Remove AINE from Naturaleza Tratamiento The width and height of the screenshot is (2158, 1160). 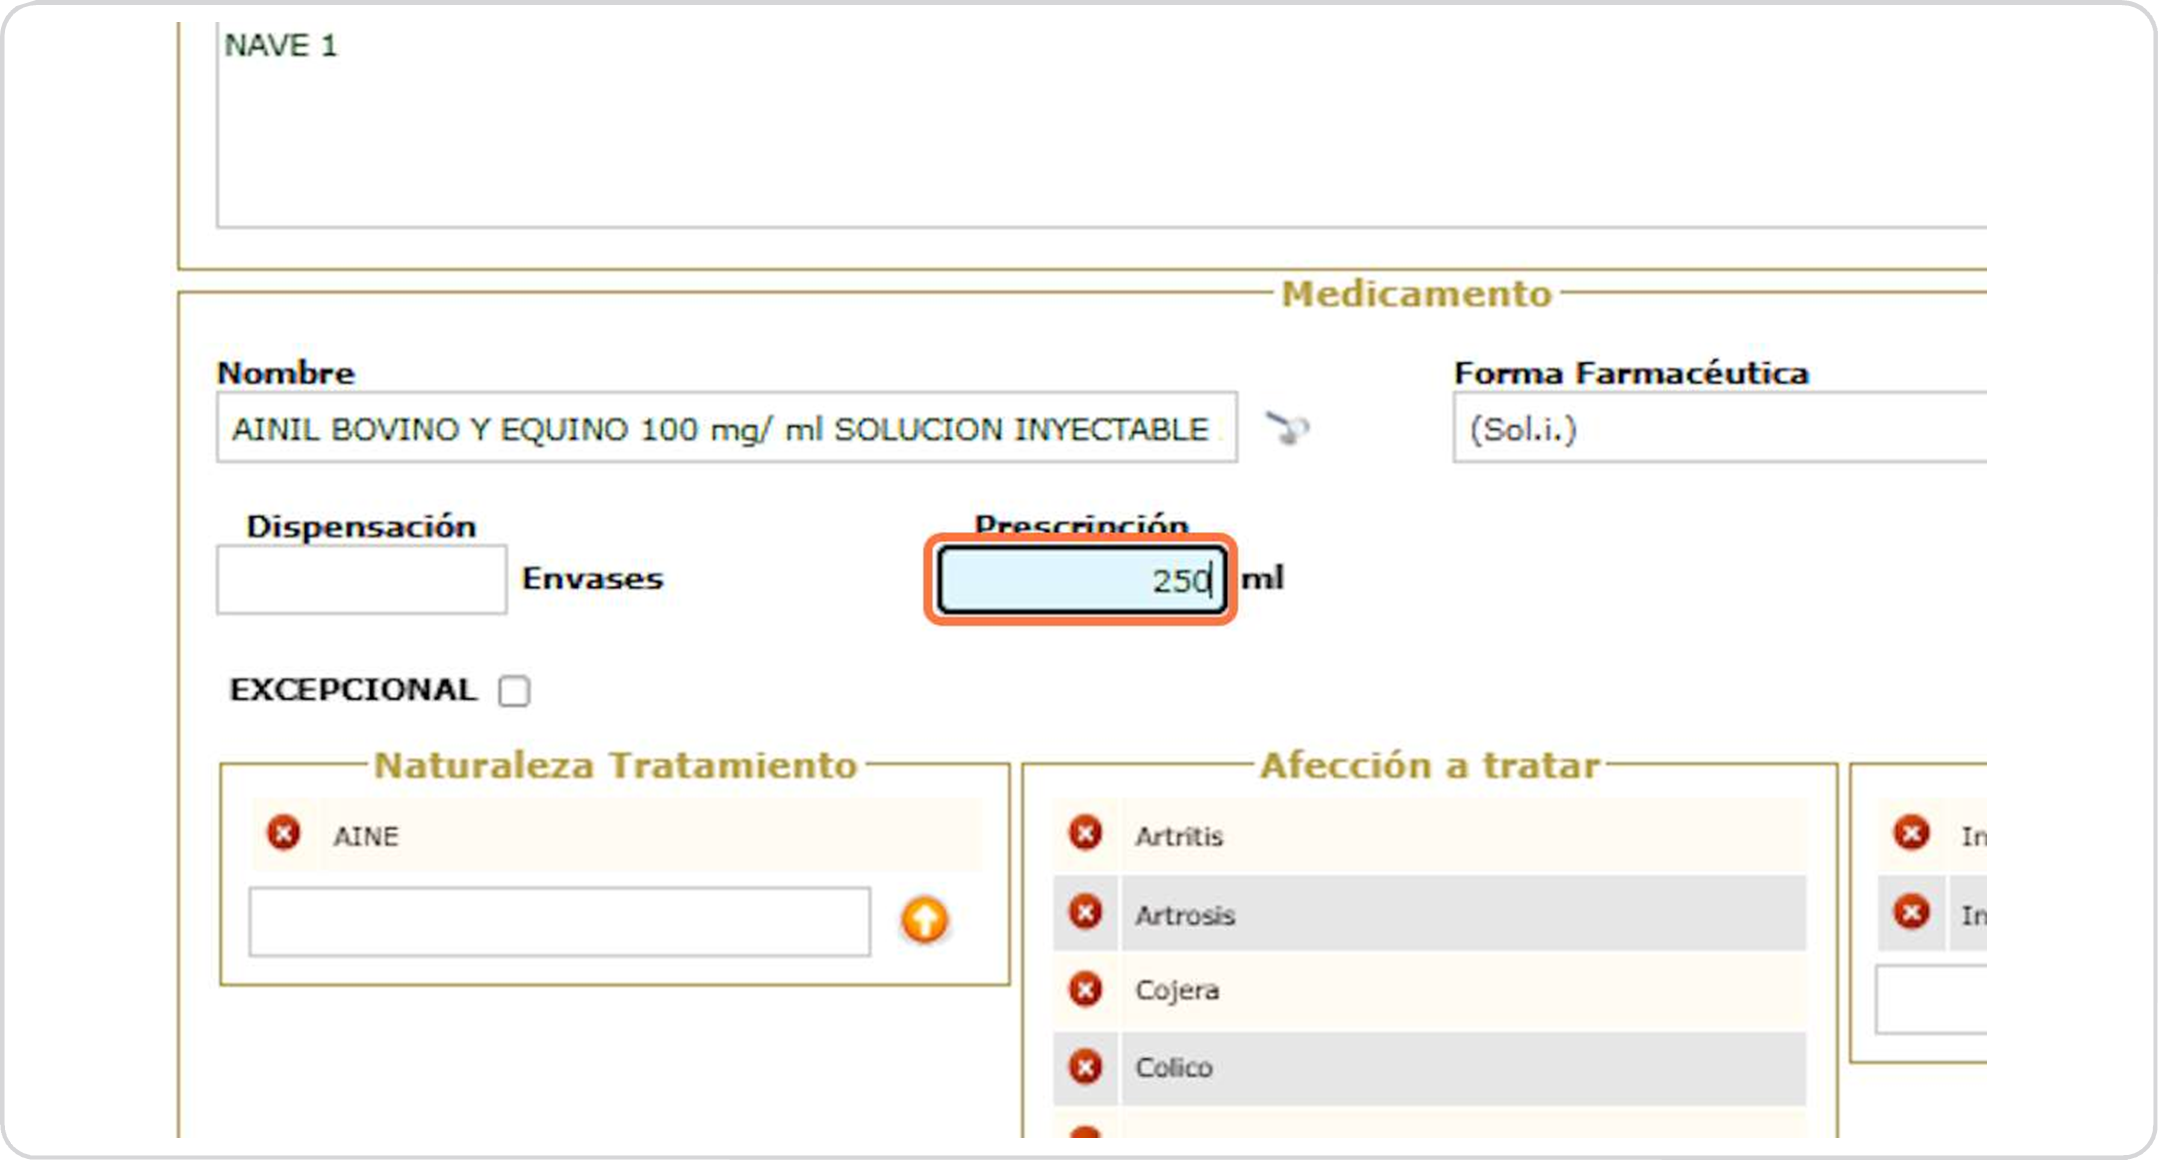[283, 833]
